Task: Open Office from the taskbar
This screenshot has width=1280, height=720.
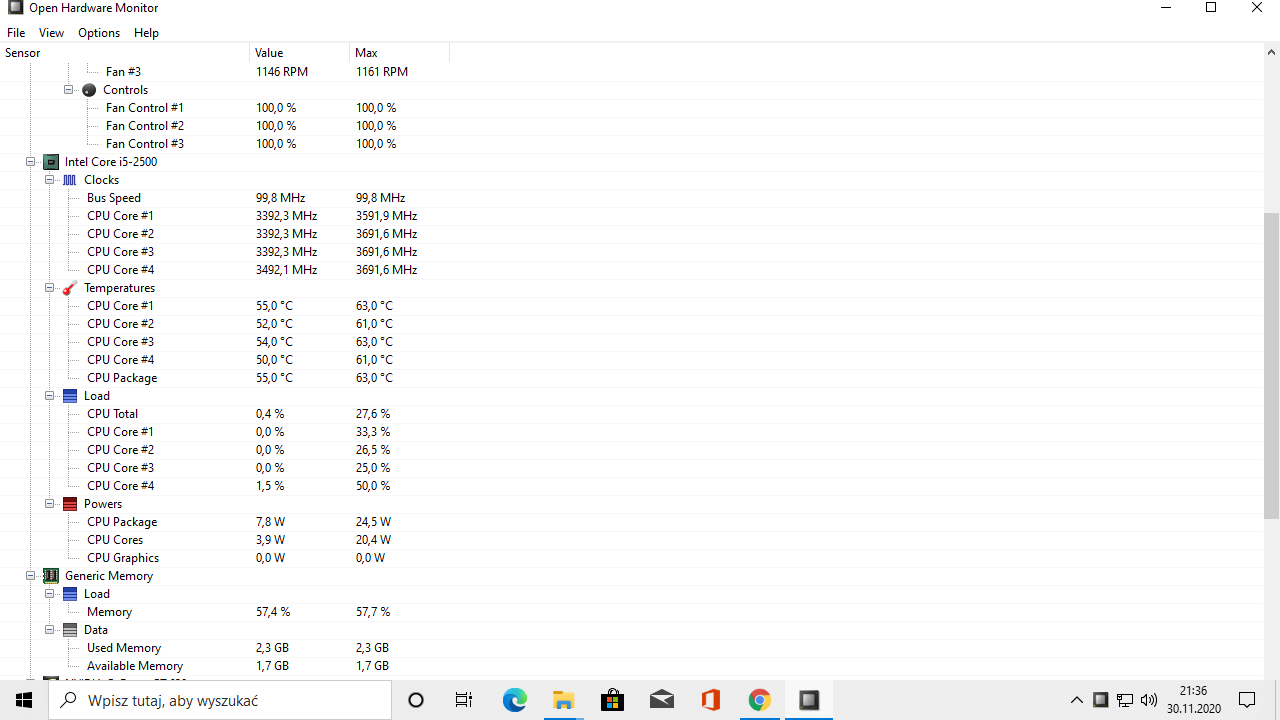Action: (x=711, y=700)
